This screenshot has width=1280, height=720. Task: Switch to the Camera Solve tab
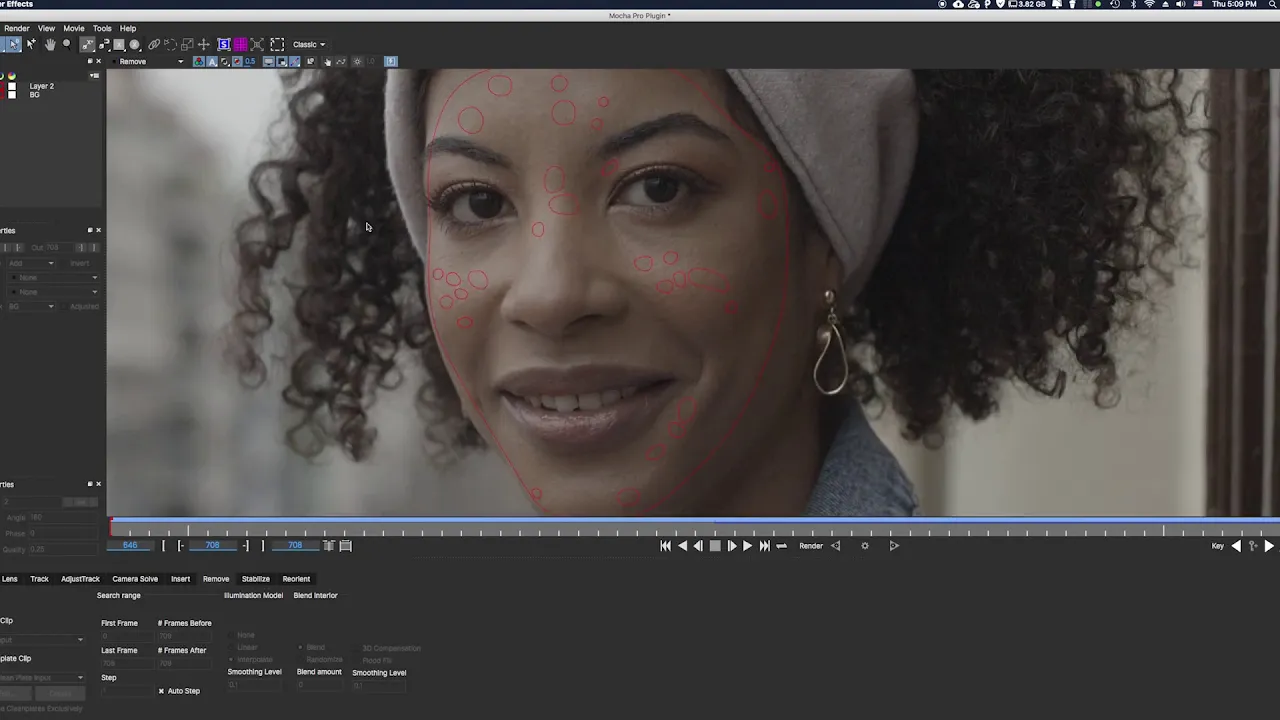click(x=135, y=579)
